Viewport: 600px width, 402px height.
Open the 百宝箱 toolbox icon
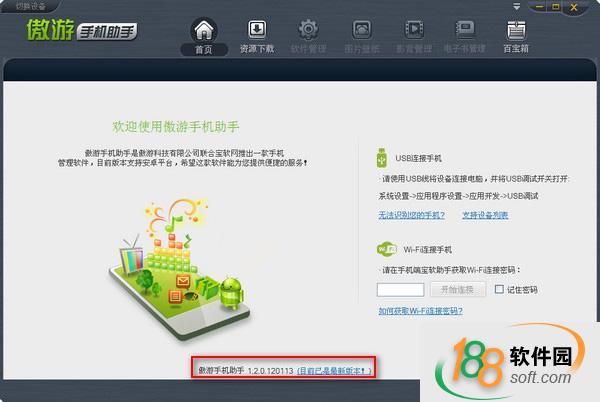tap(516, 30)
